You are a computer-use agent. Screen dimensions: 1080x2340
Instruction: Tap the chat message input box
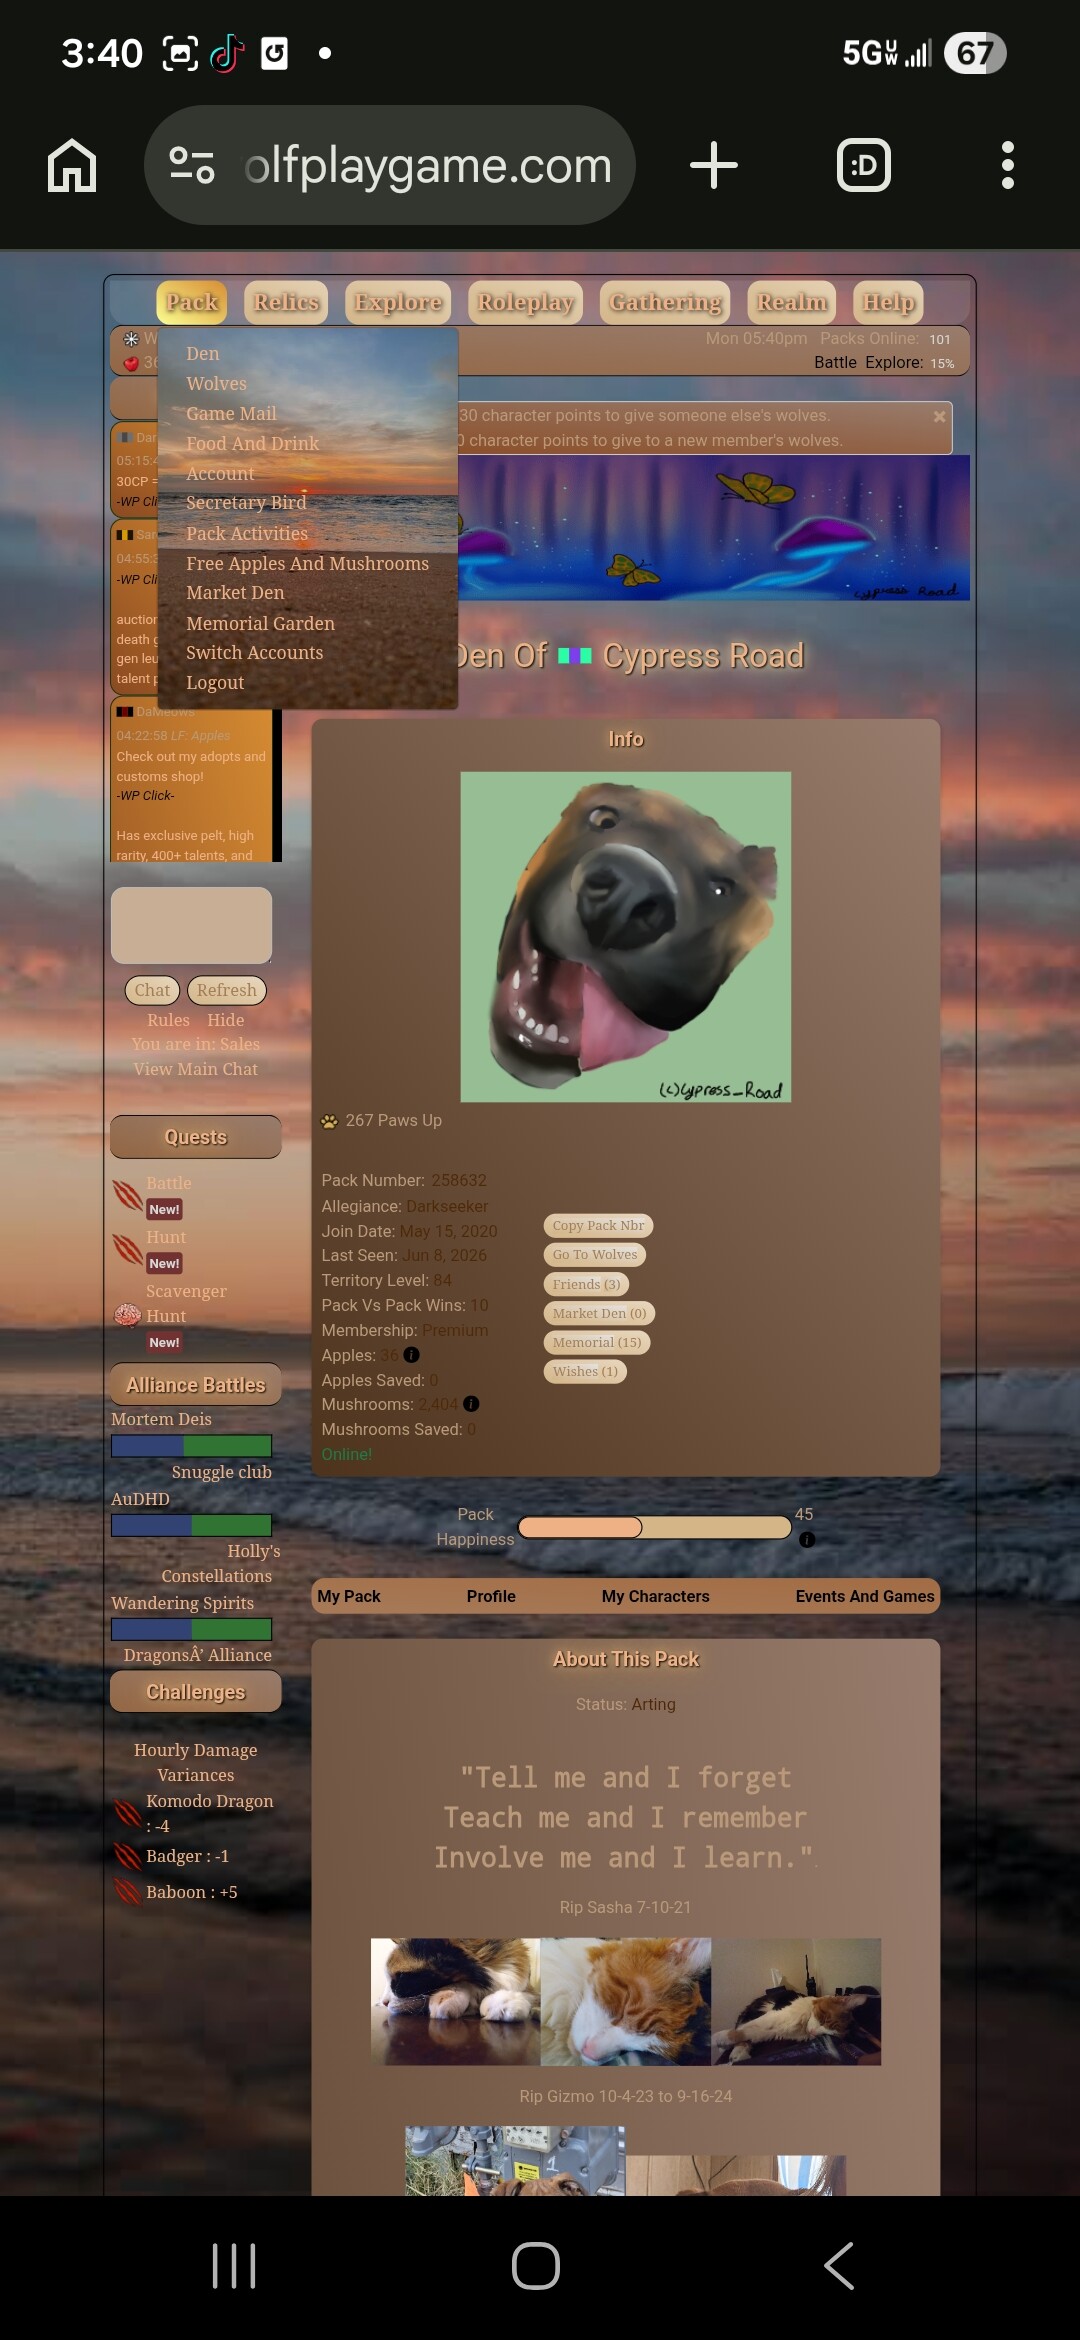click(x=191, y=926)
